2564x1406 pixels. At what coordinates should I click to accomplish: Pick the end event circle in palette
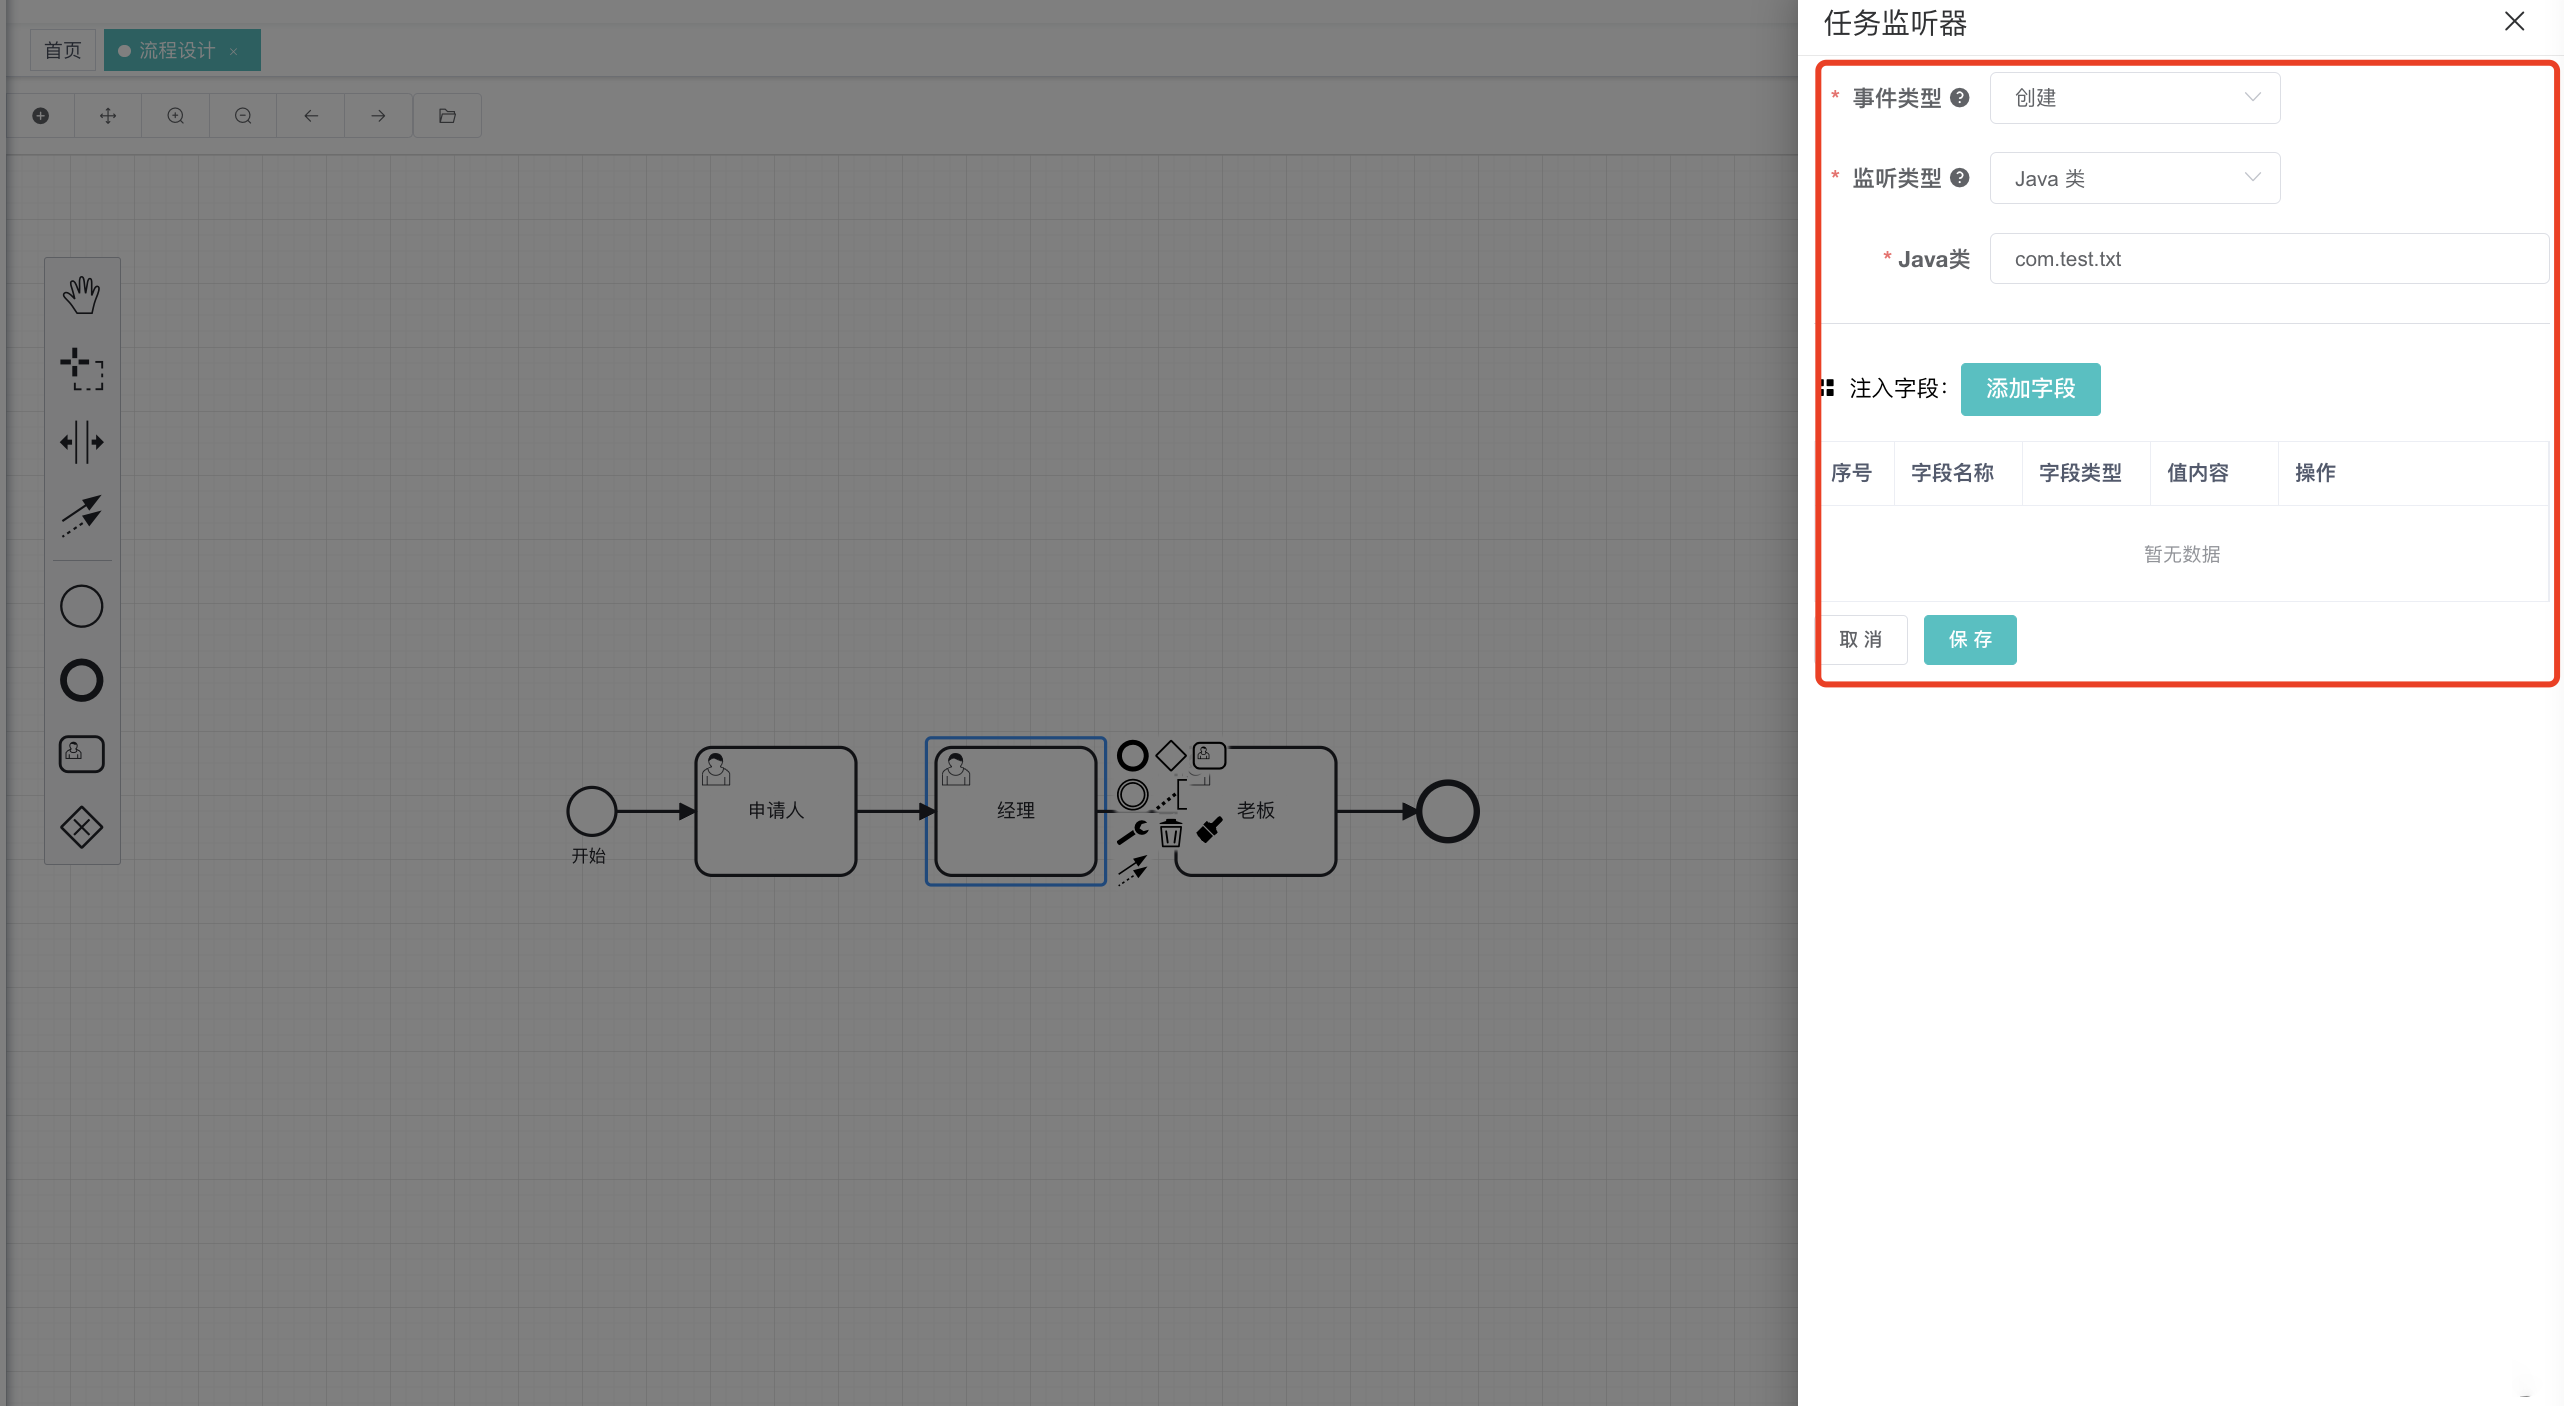82,681
